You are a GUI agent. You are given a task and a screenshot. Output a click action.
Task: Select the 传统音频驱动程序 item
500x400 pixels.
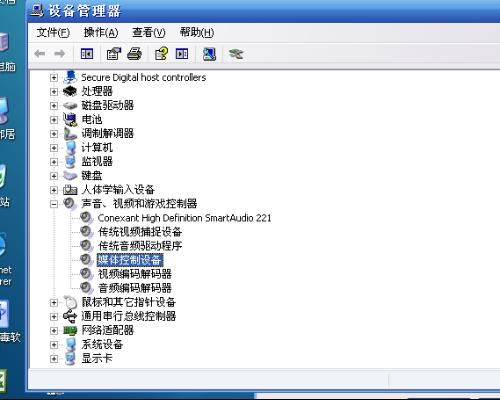click(x=140, y=246)
